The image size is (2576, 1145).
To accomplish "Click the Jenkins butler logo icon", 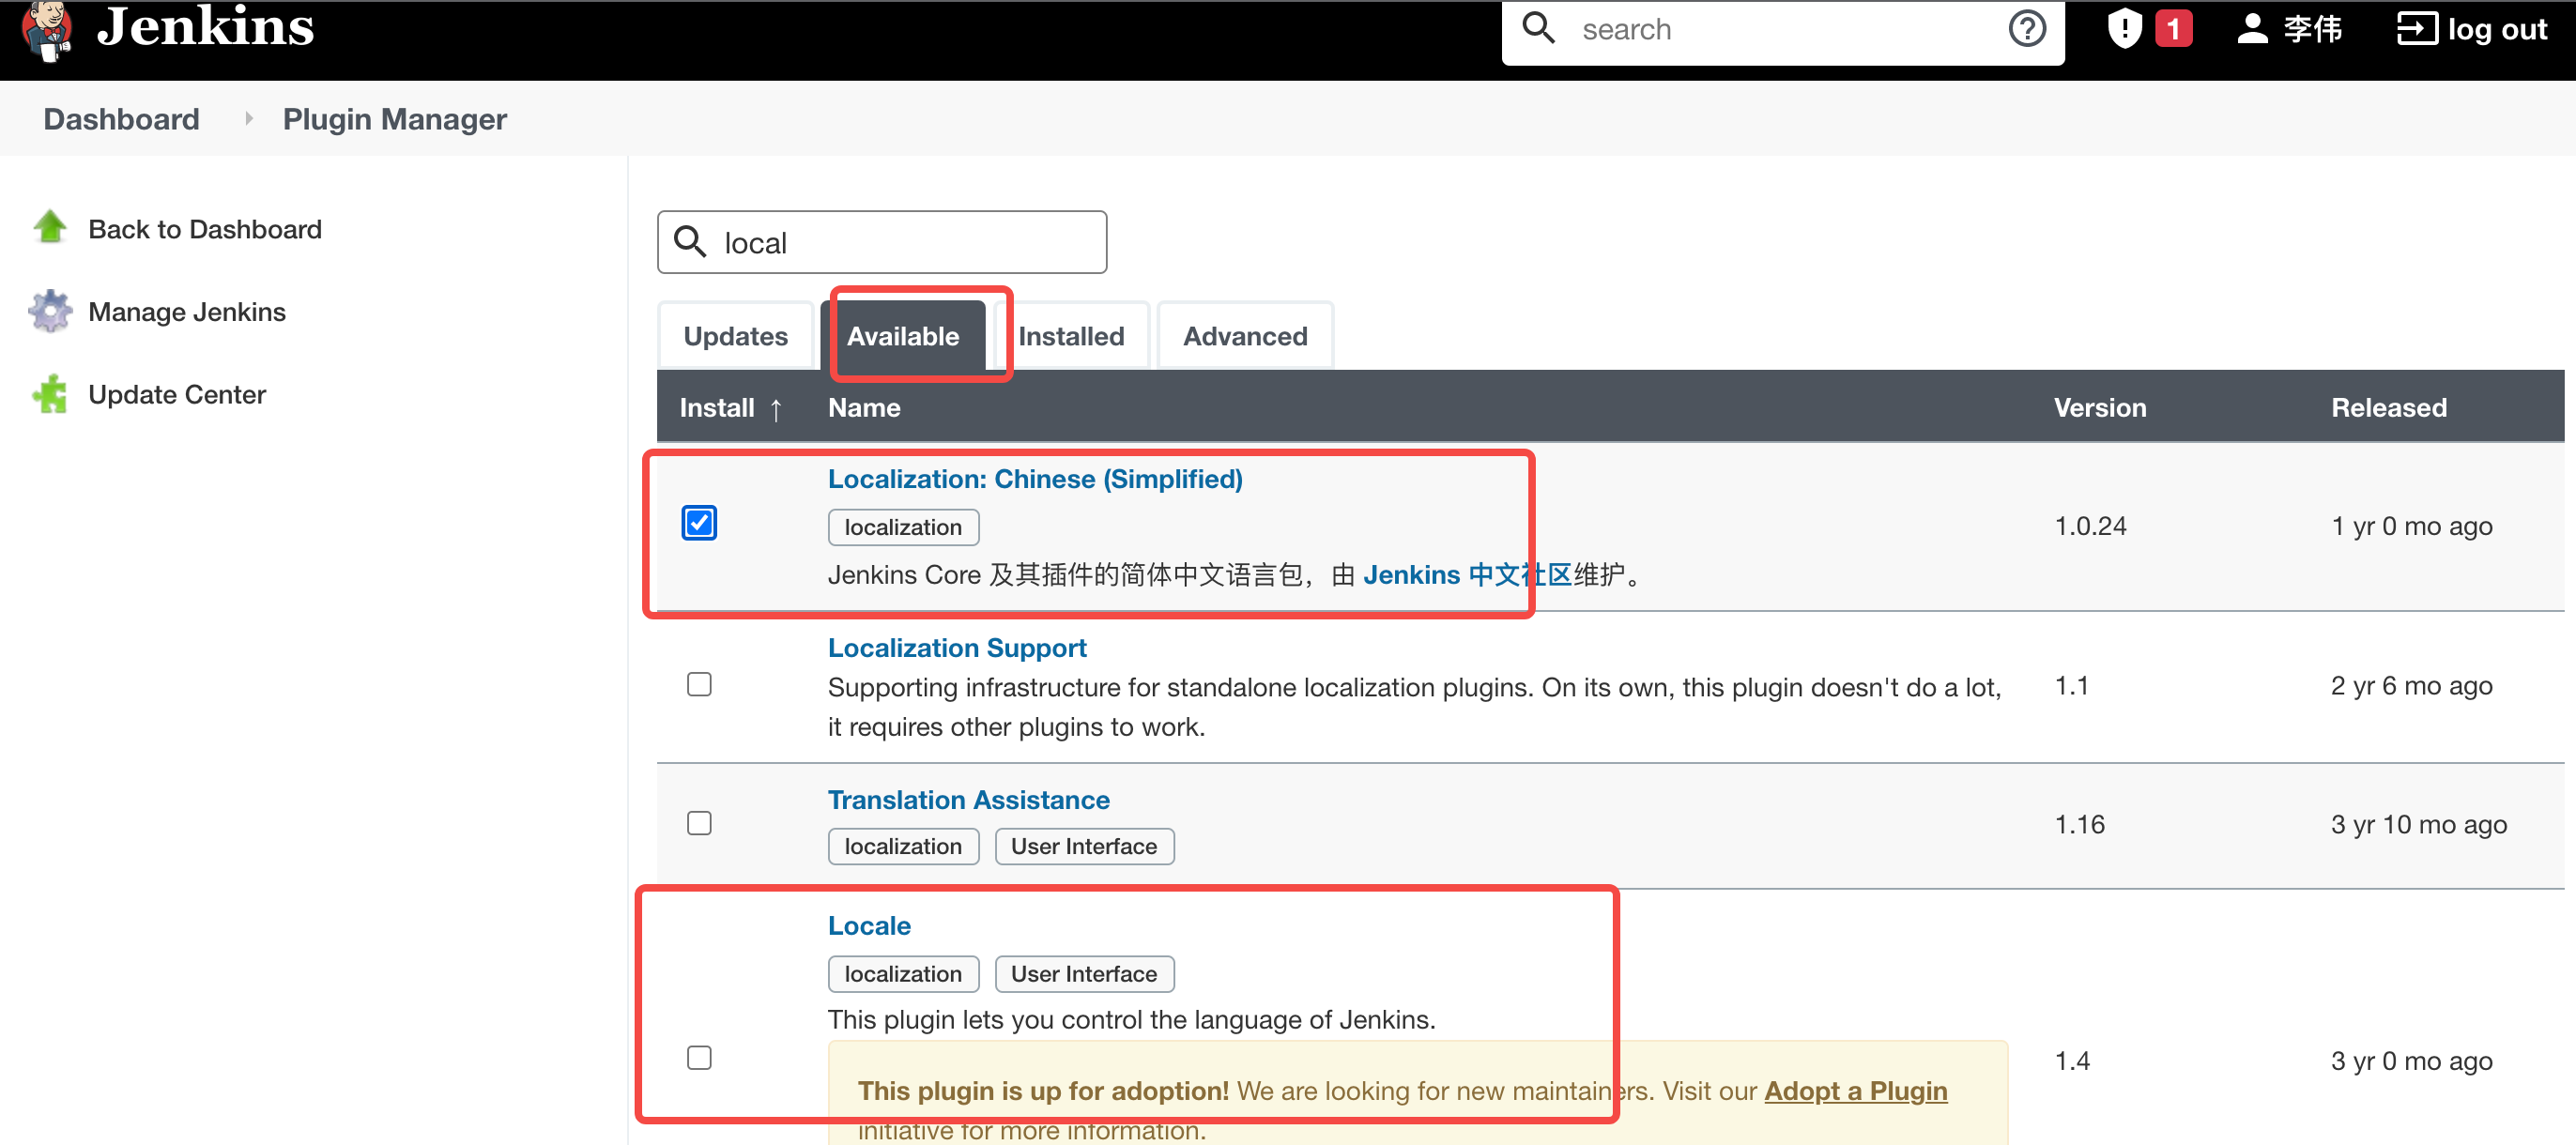I will tap(48, 30).
